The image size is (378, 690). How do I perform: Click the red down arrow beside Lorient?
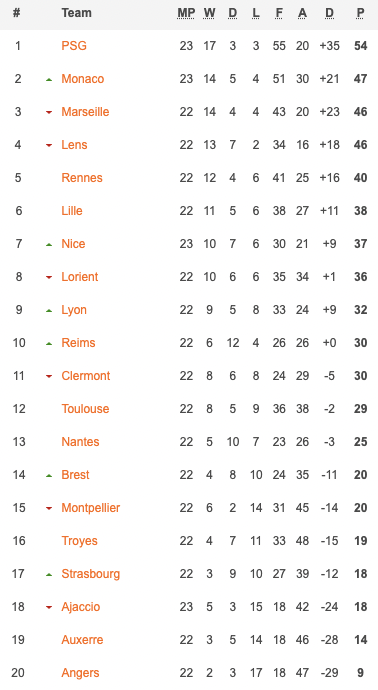49,278
